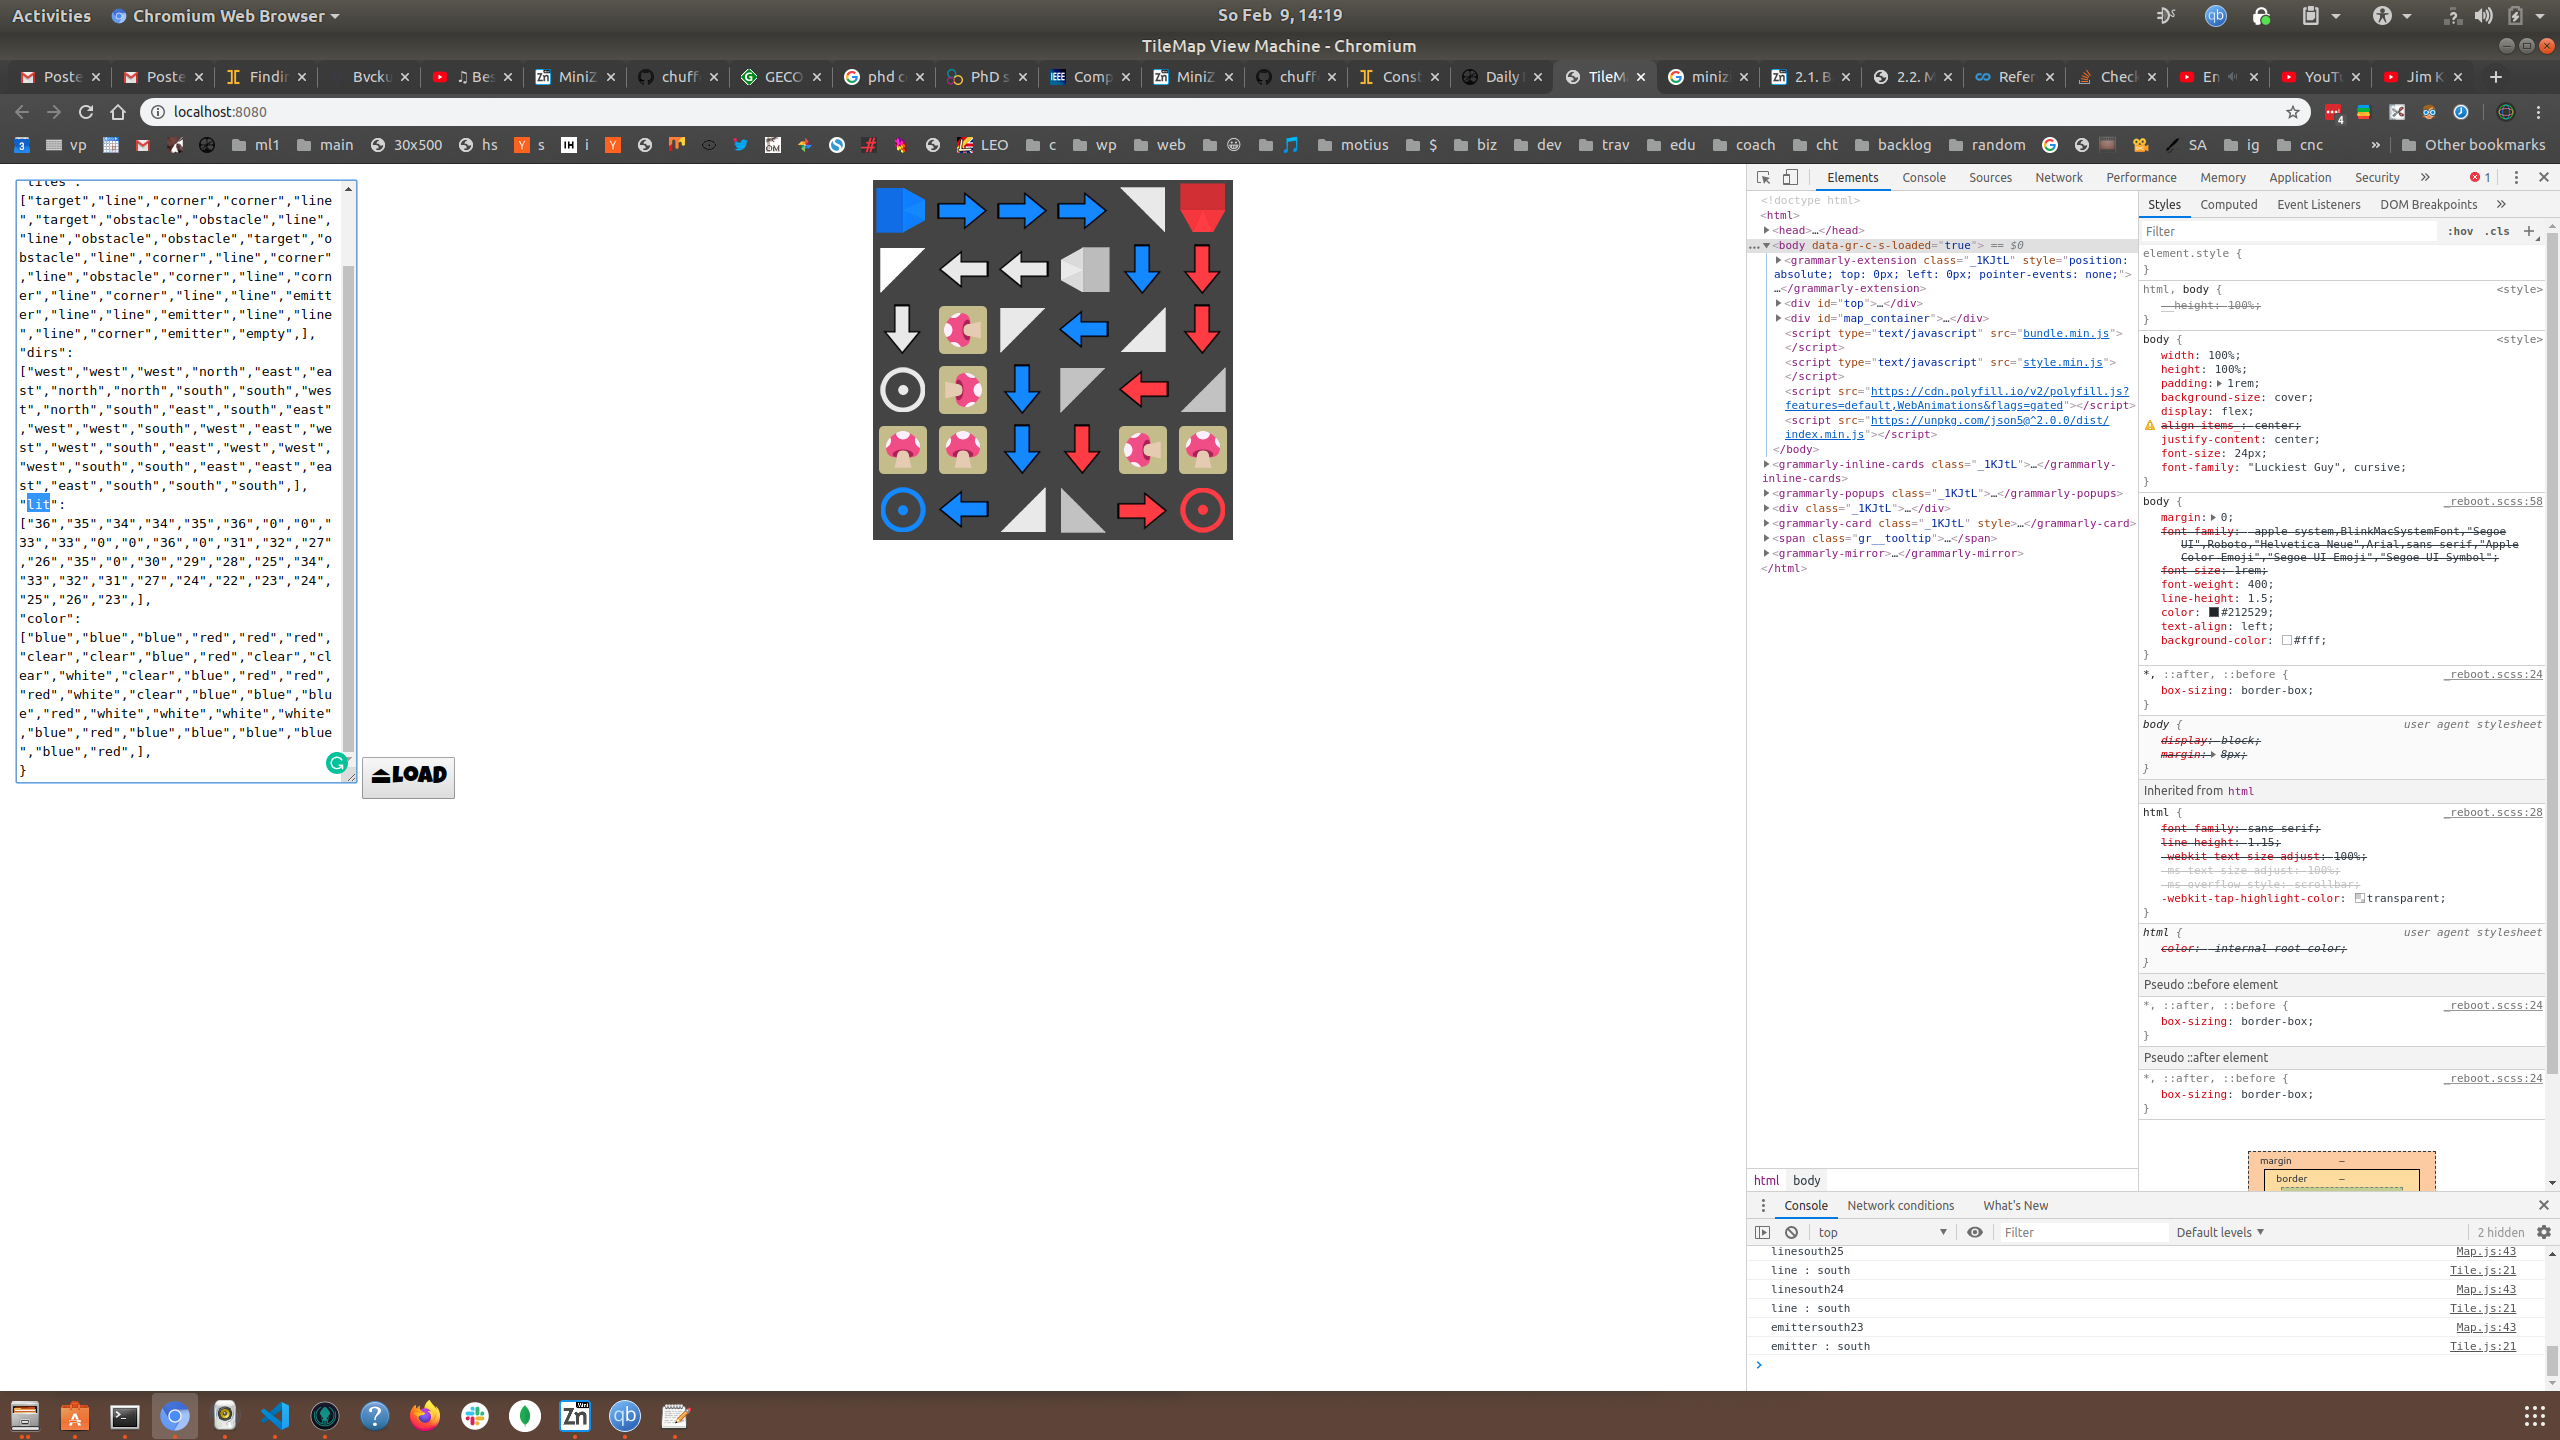Switch to the Performance tab
2560x1440 pixels.
point(2141,177)
